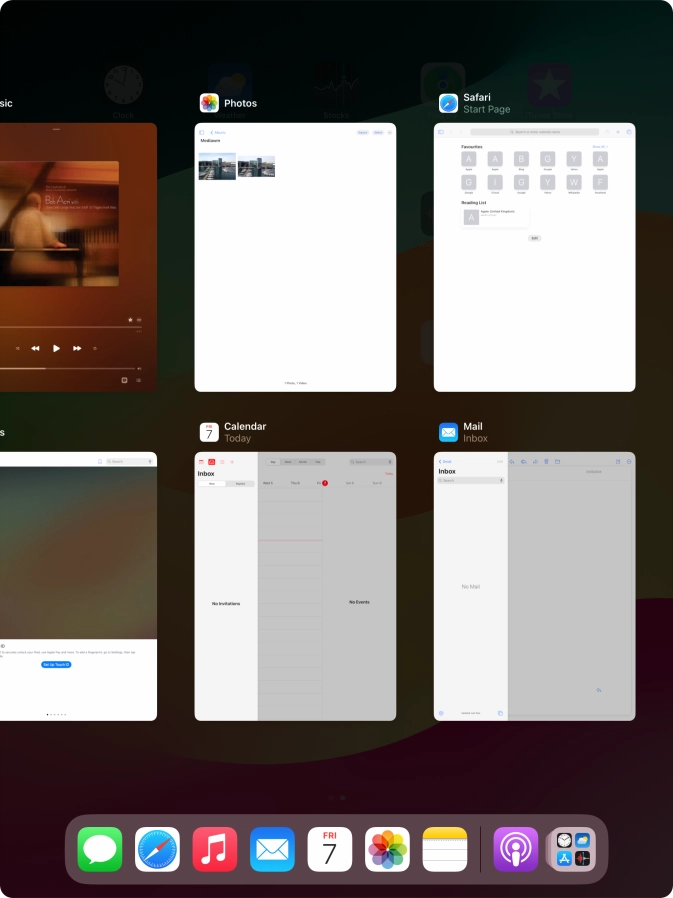Launch Safari from the dock
This screenshot has width=673, height=898.
click(158, 849)
